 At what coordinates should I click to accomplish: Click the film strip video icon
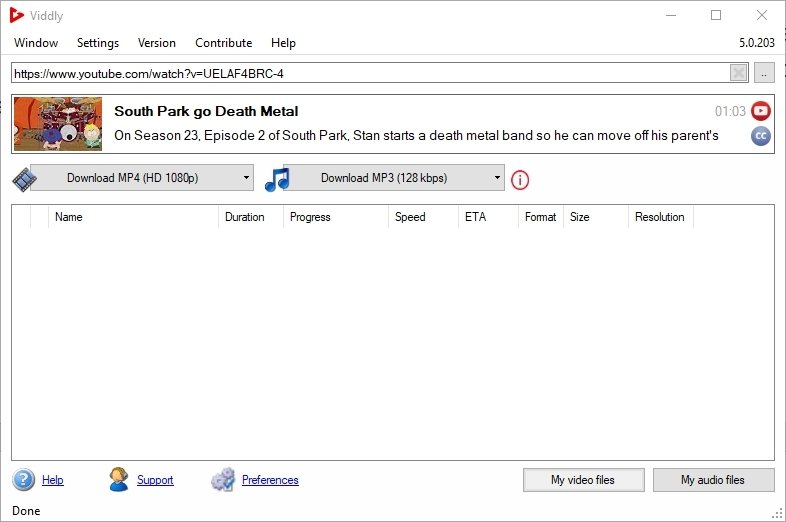24,179
